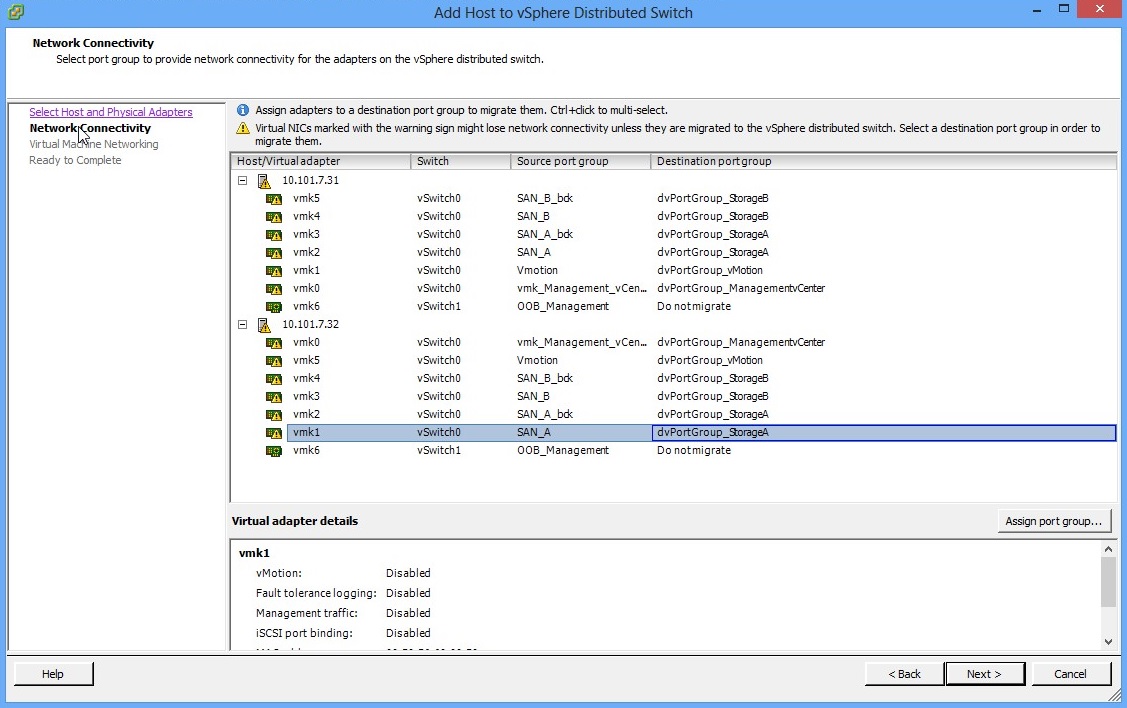Click the vmk1 adapter icon under 10.101.7.32
The image size is (1127, 708).
tap(273, 433)
